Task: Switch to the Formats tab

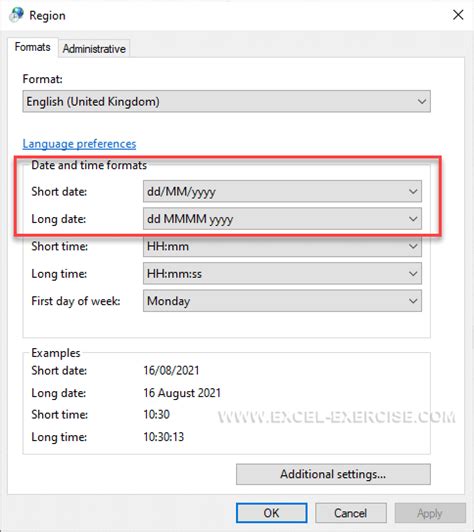Action: click(x=33, y=47)
